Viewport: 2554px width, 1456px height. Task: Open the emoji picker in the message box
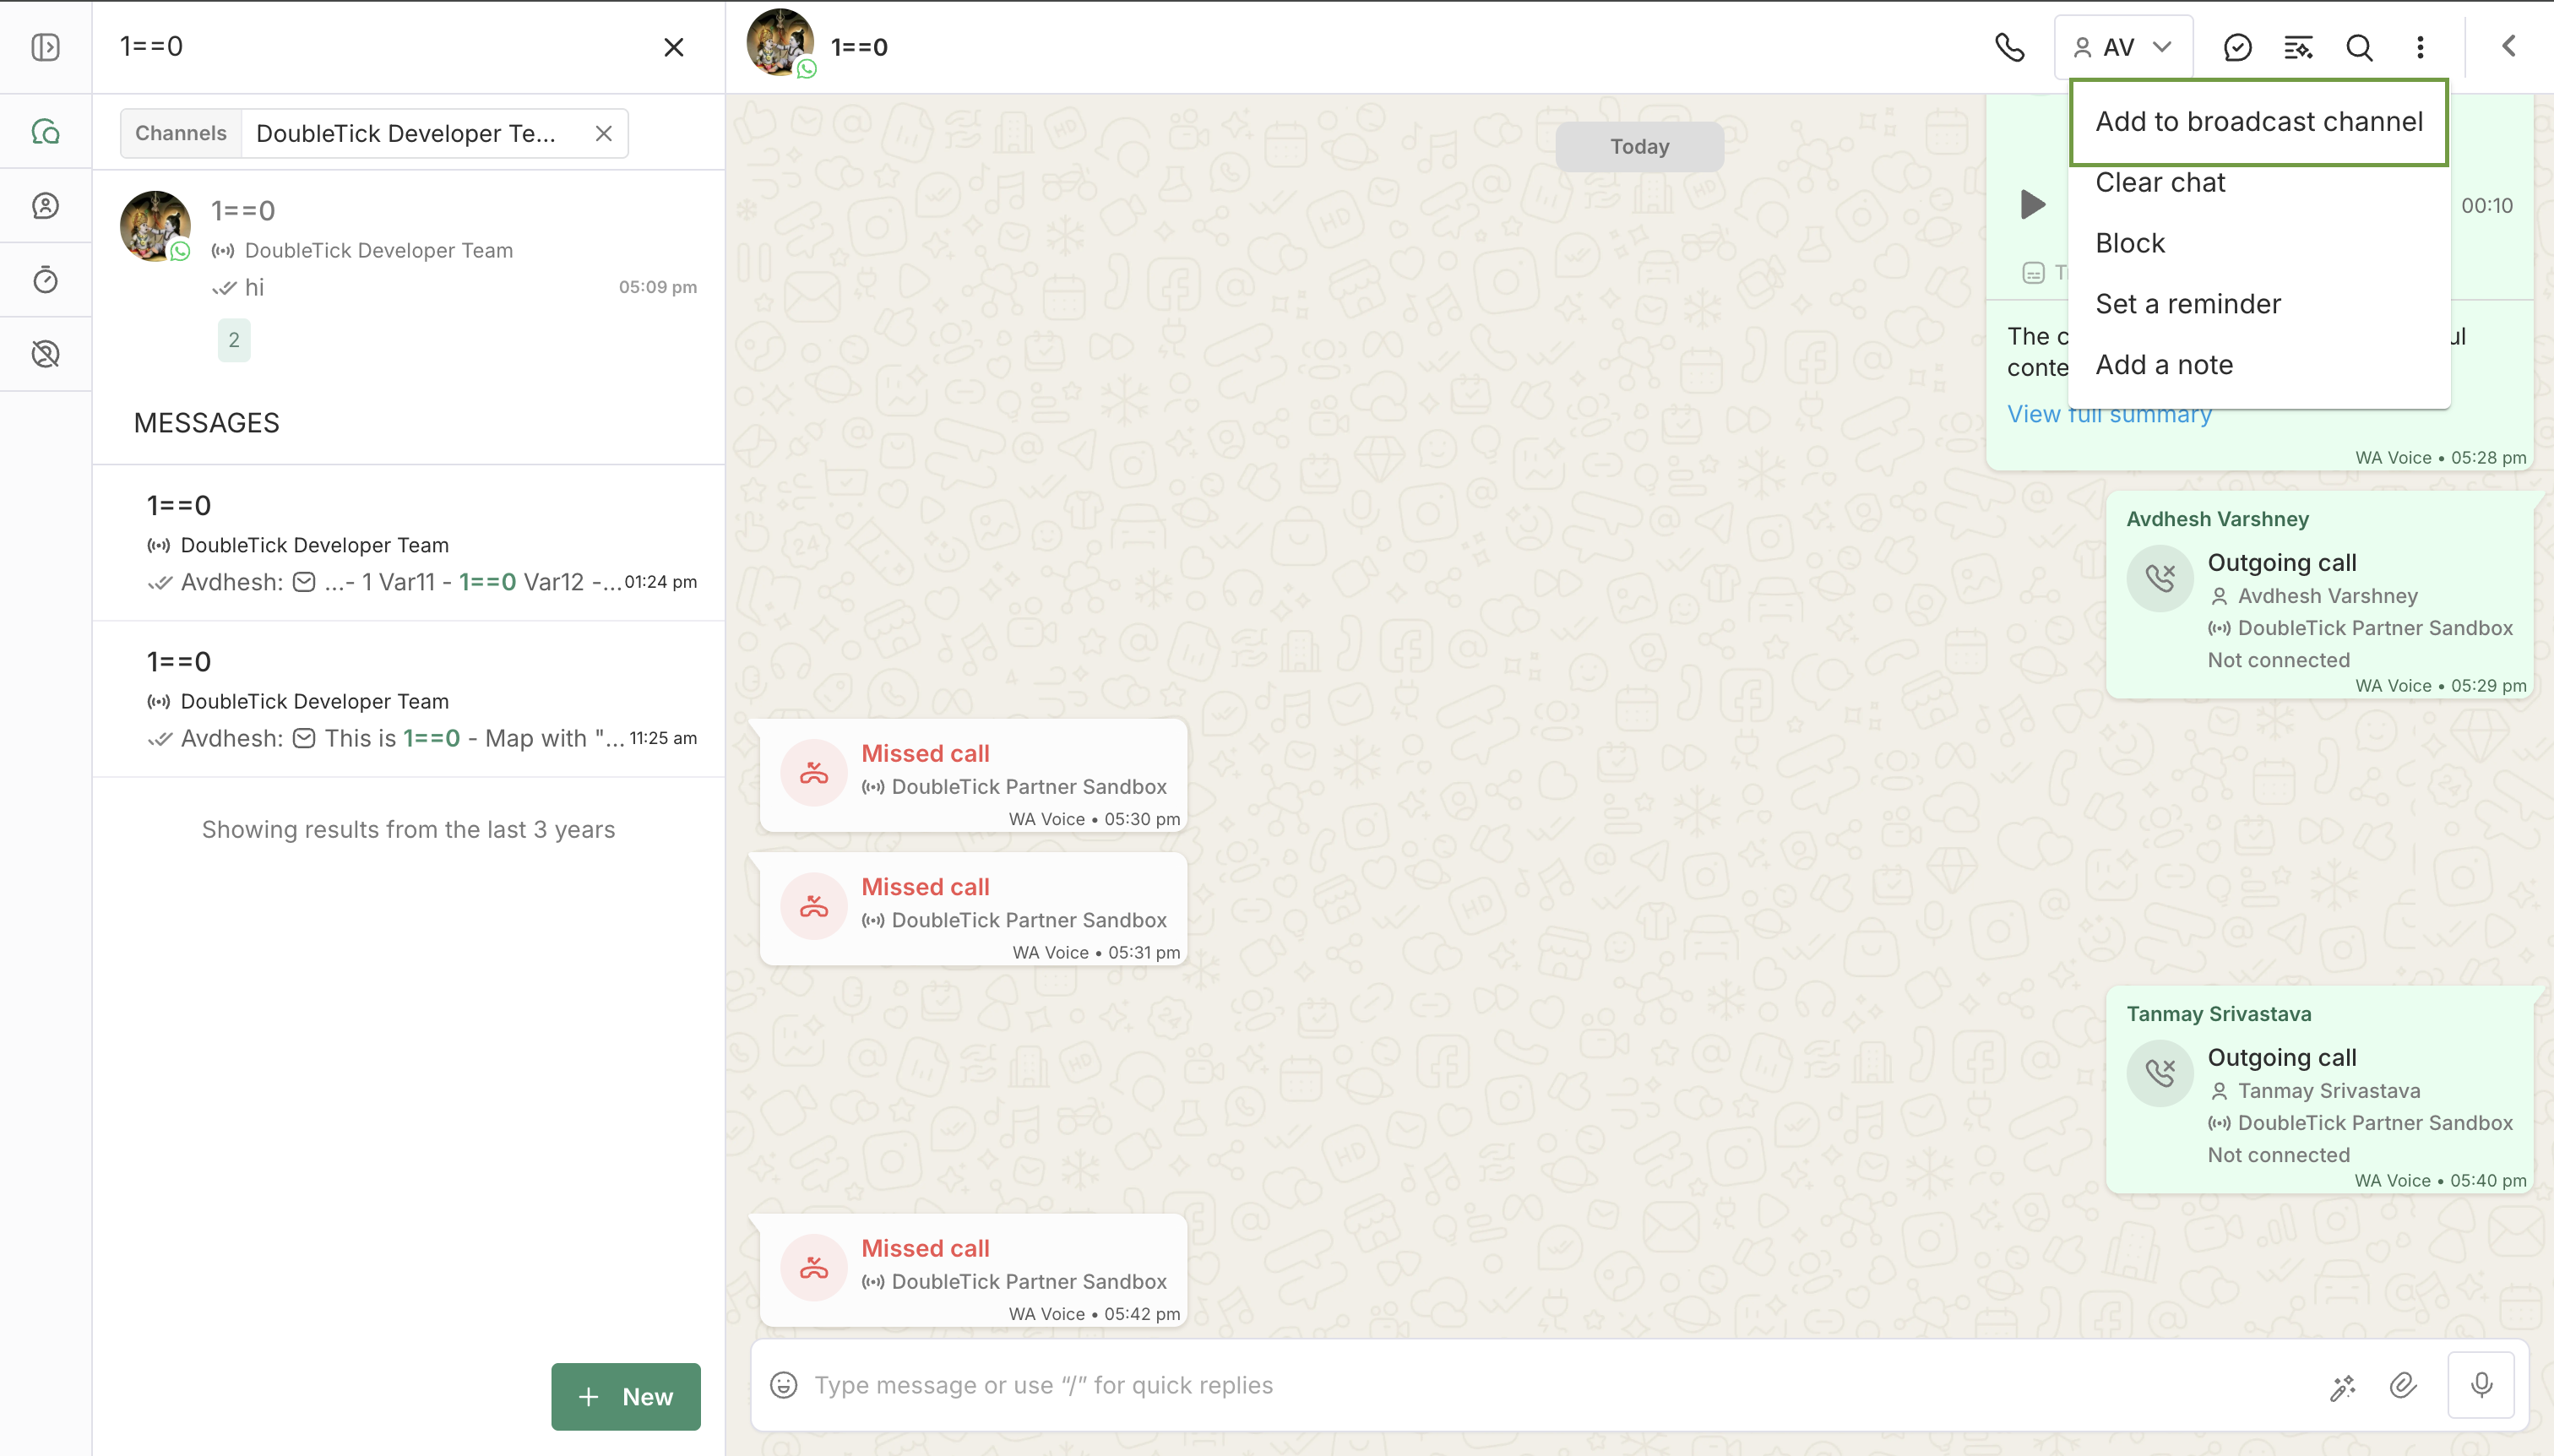point(784,1385)
